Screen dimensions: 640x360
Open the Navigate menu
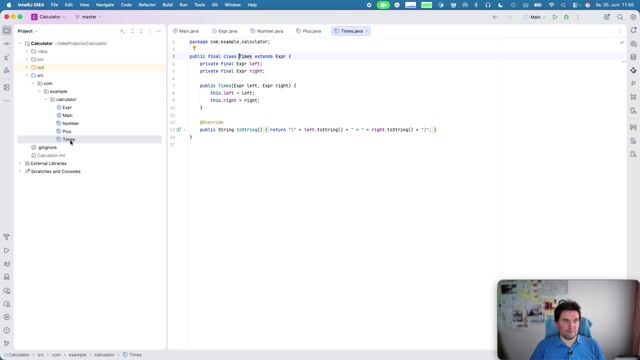pyautogui.click(x=105, y=5)
